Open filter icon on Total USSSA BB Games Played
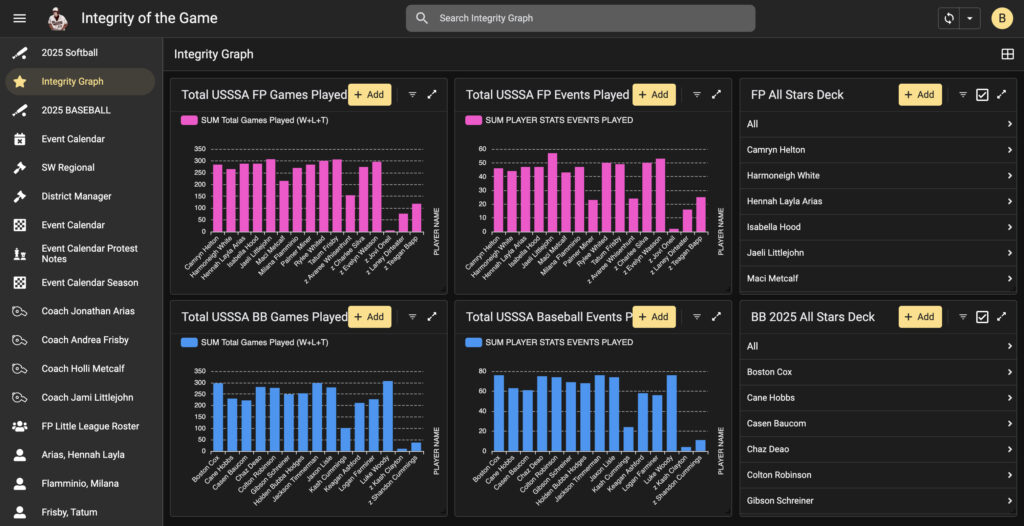 click(412, 317)
